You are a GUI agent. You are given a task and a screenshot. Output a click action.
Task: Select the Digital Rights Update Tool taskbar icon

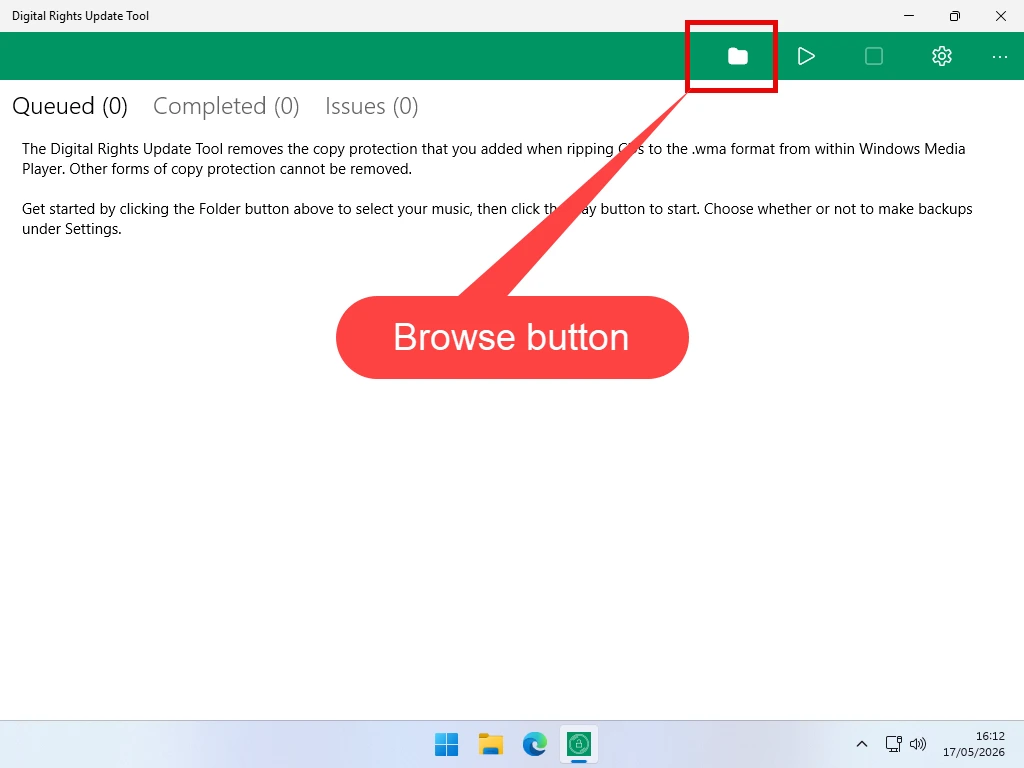pos(579,744)
